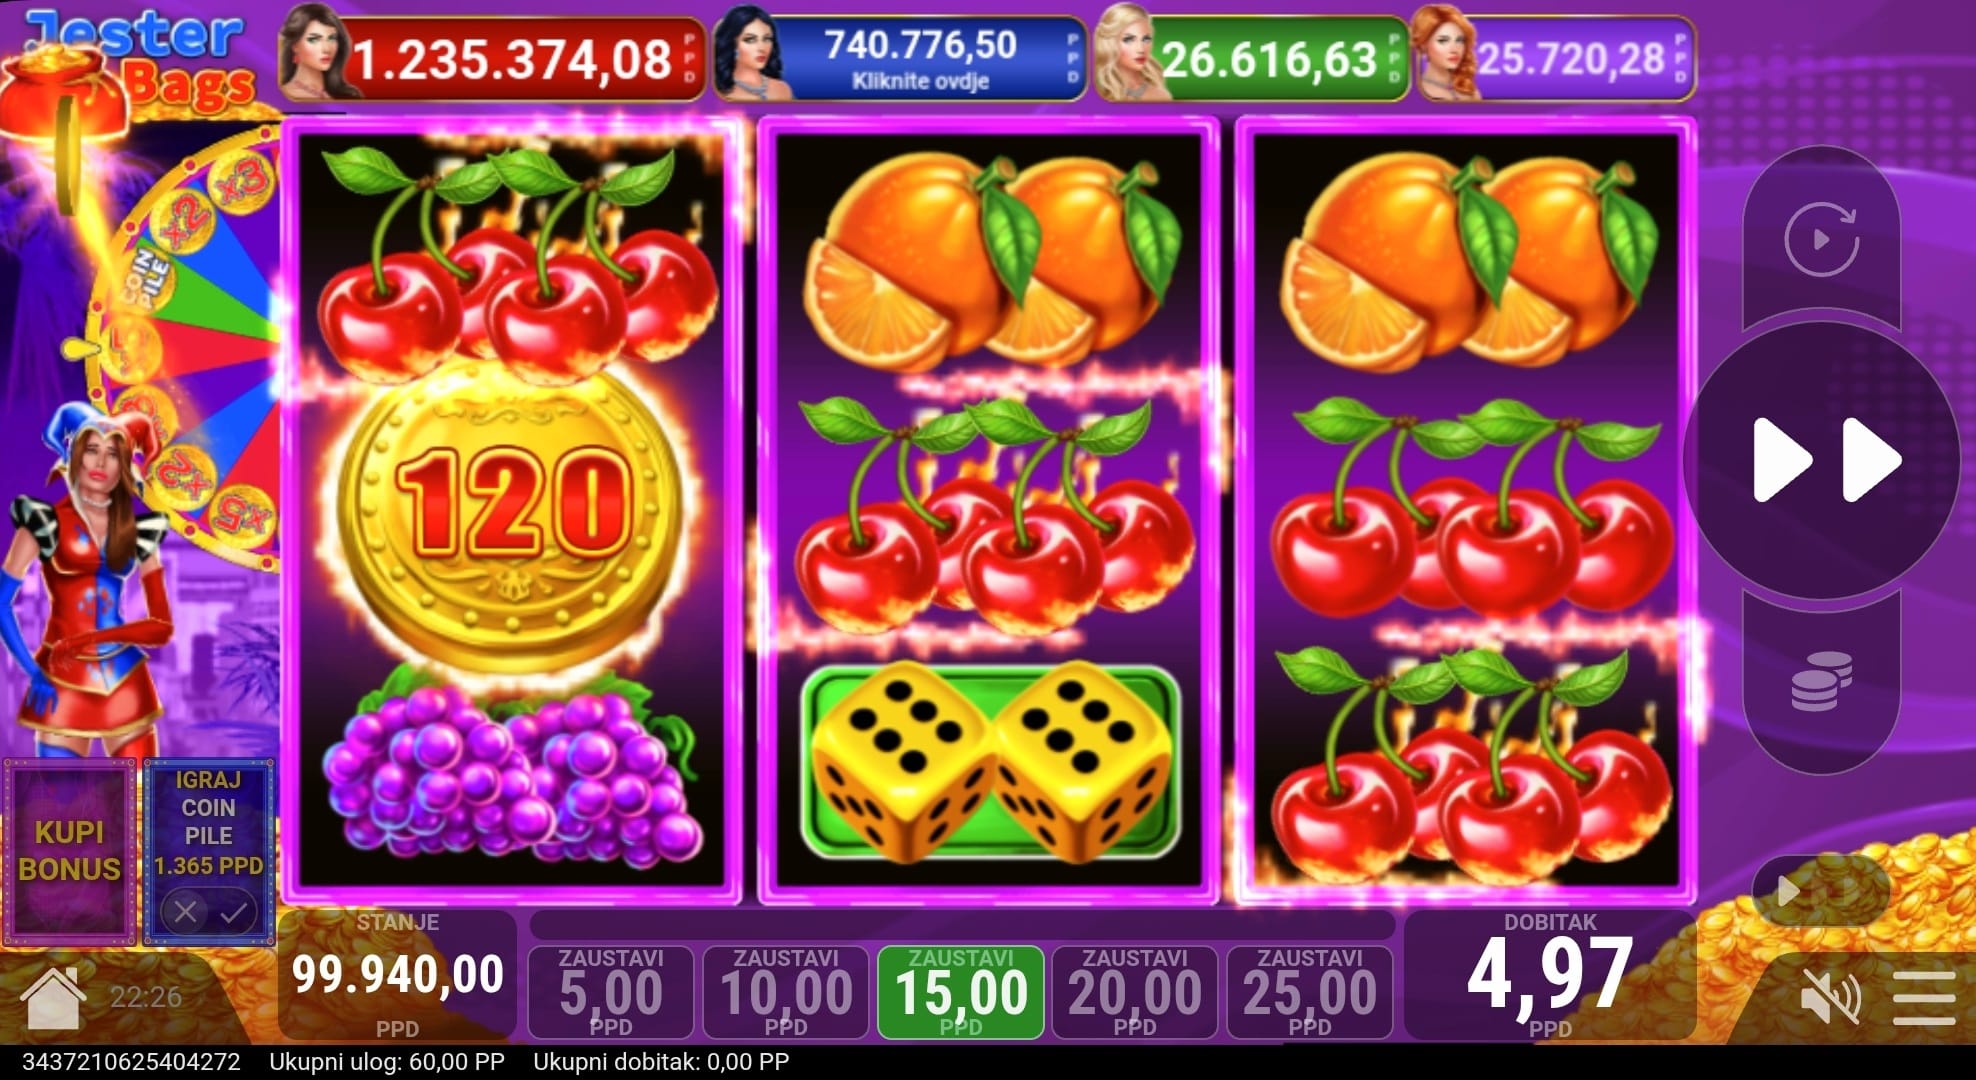
Task: Click the home icon
Action: pos(52,997)
